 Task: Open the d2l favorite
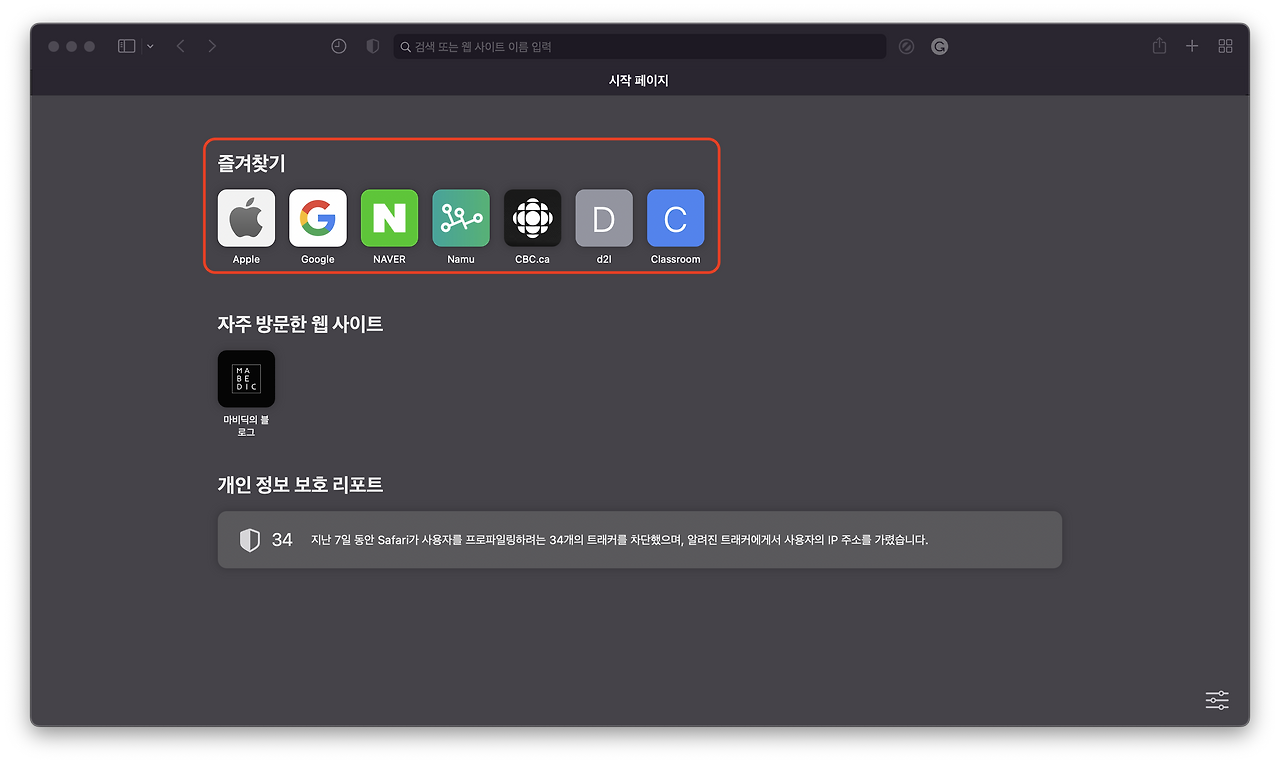604,219
